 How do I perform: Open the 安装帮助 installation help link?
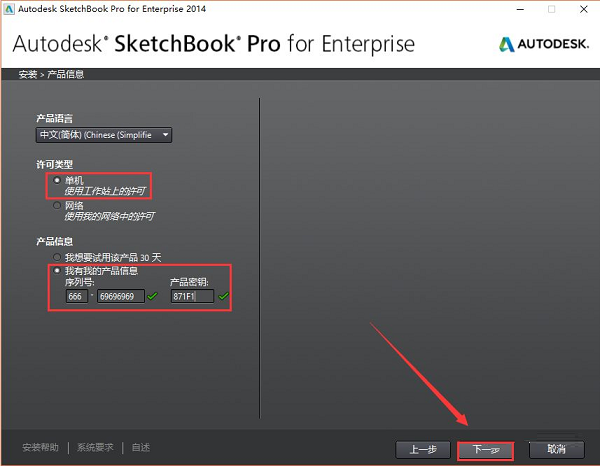click(x=40, y=447)
